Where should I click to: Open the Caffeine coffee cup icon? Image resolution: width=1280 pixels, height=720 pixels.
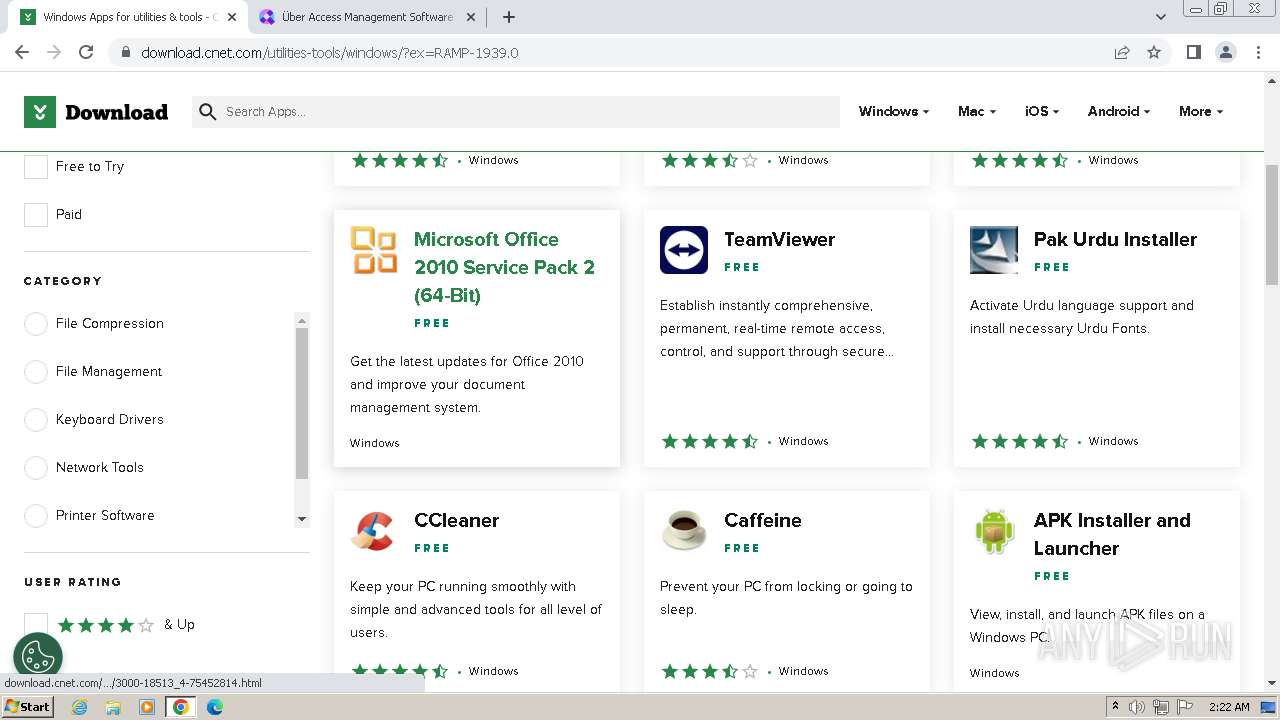(x=684, y=531)
